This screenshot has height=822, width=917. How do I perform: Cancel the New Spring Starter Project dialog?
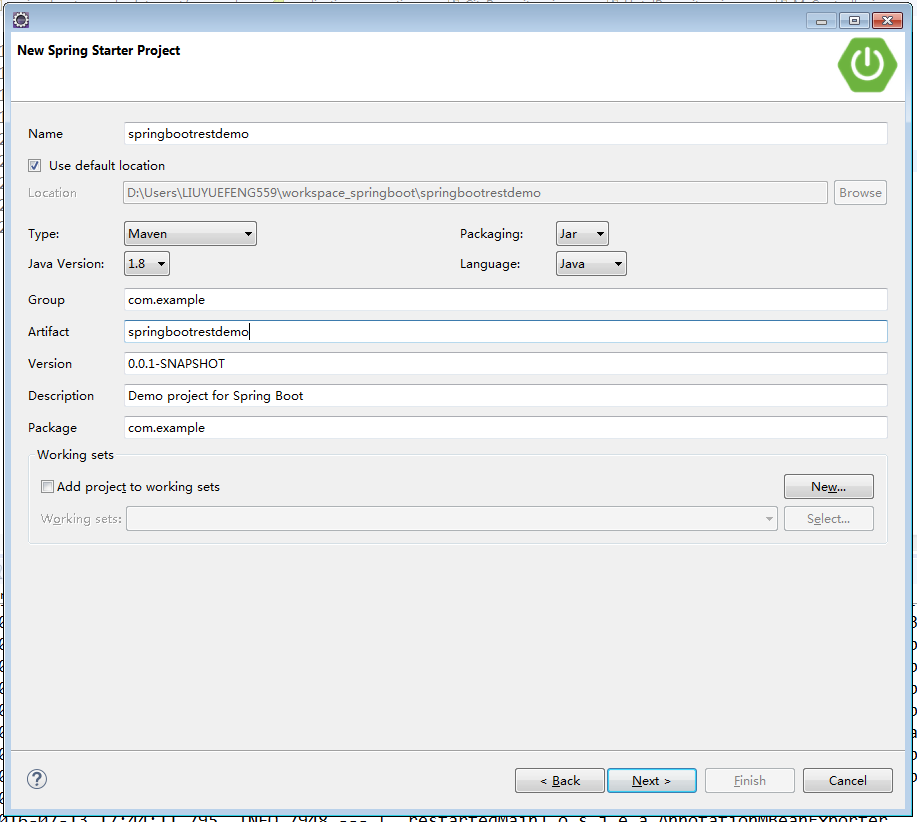(847, 780)
